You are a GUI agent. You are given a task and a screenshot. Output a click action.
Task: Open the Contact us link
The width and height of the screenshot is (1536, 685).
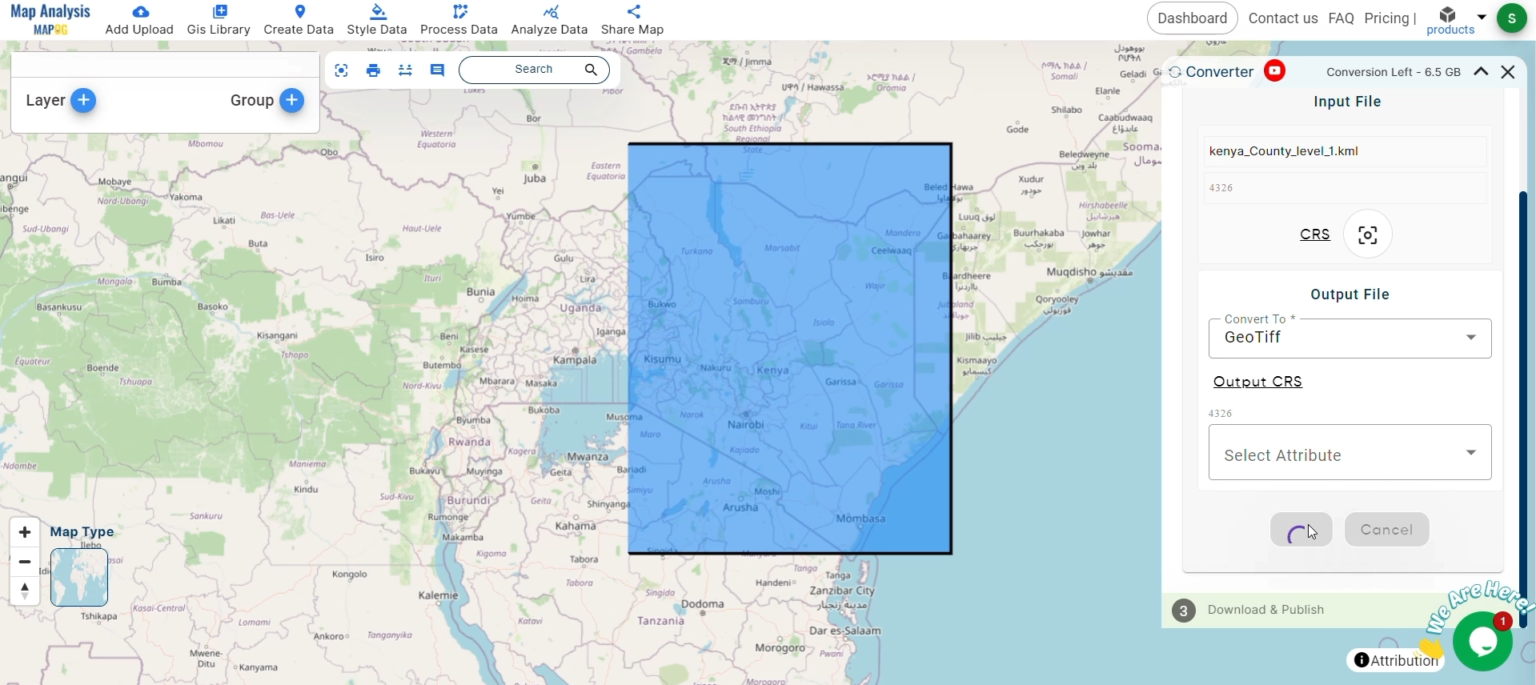pyautogui.click(x=1283, y=17)
